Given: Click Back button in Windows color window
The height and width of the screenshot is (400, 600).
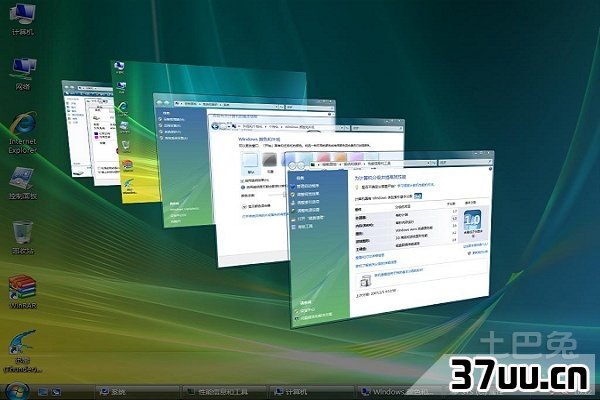Looking at the screenshot, I should coord(215,126).
